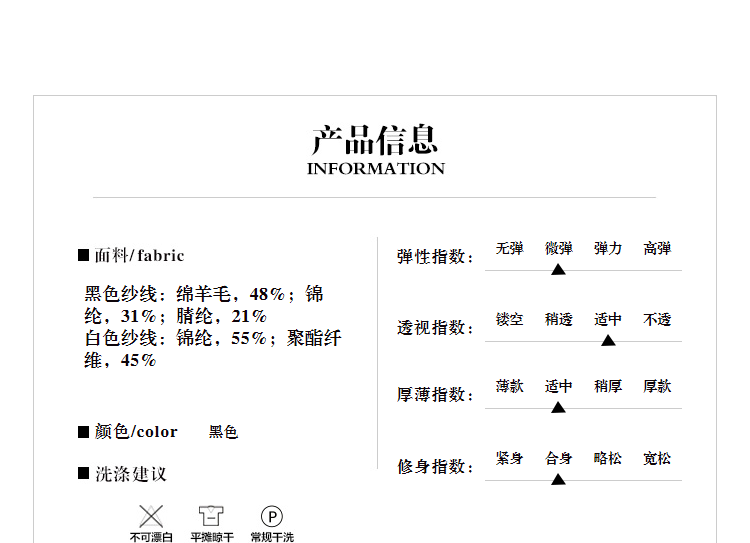
Task: Click the black square bullet beside 颜色/color
Action: [x=84, y=432]
